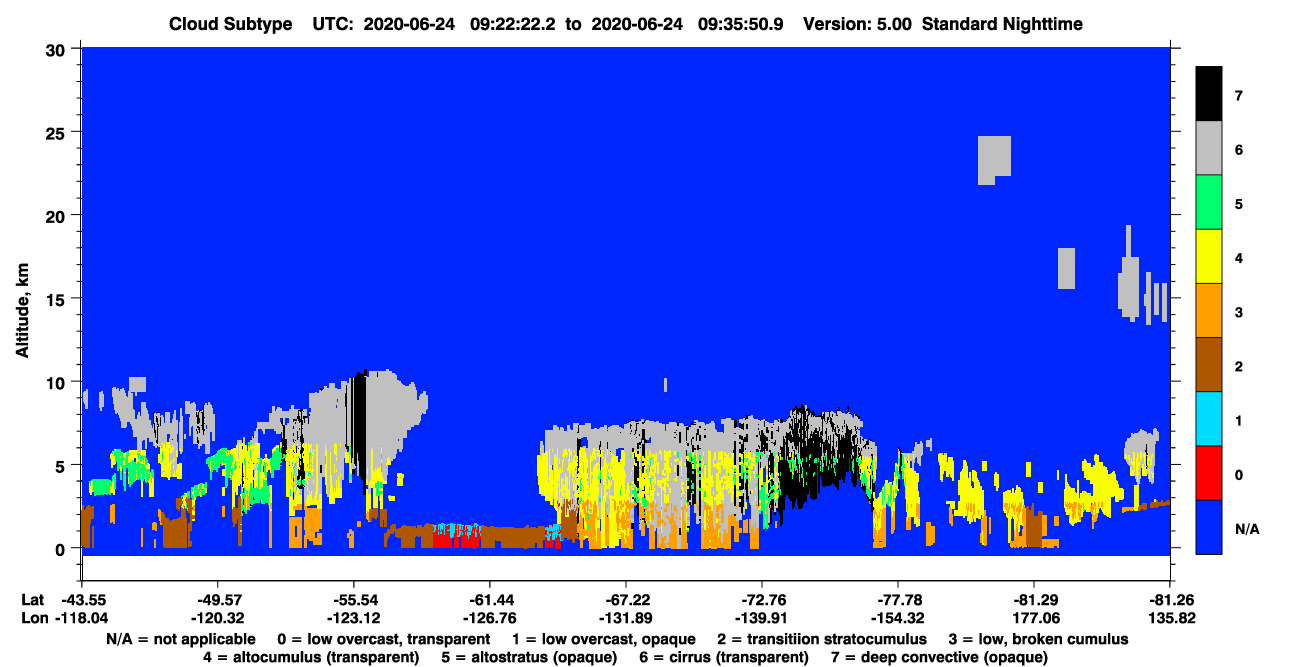The width and height of the screenshot is (1300, 667).
Task: Pick the cyan legend swatch labeled 1
Action: click(1209, 418)
